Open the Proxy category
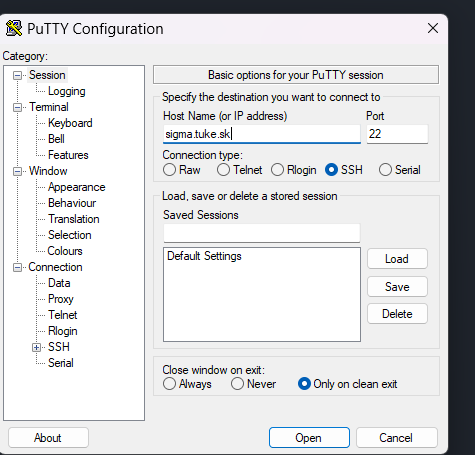This screenshot has width=475, height=455. click(x=61, y=299)
